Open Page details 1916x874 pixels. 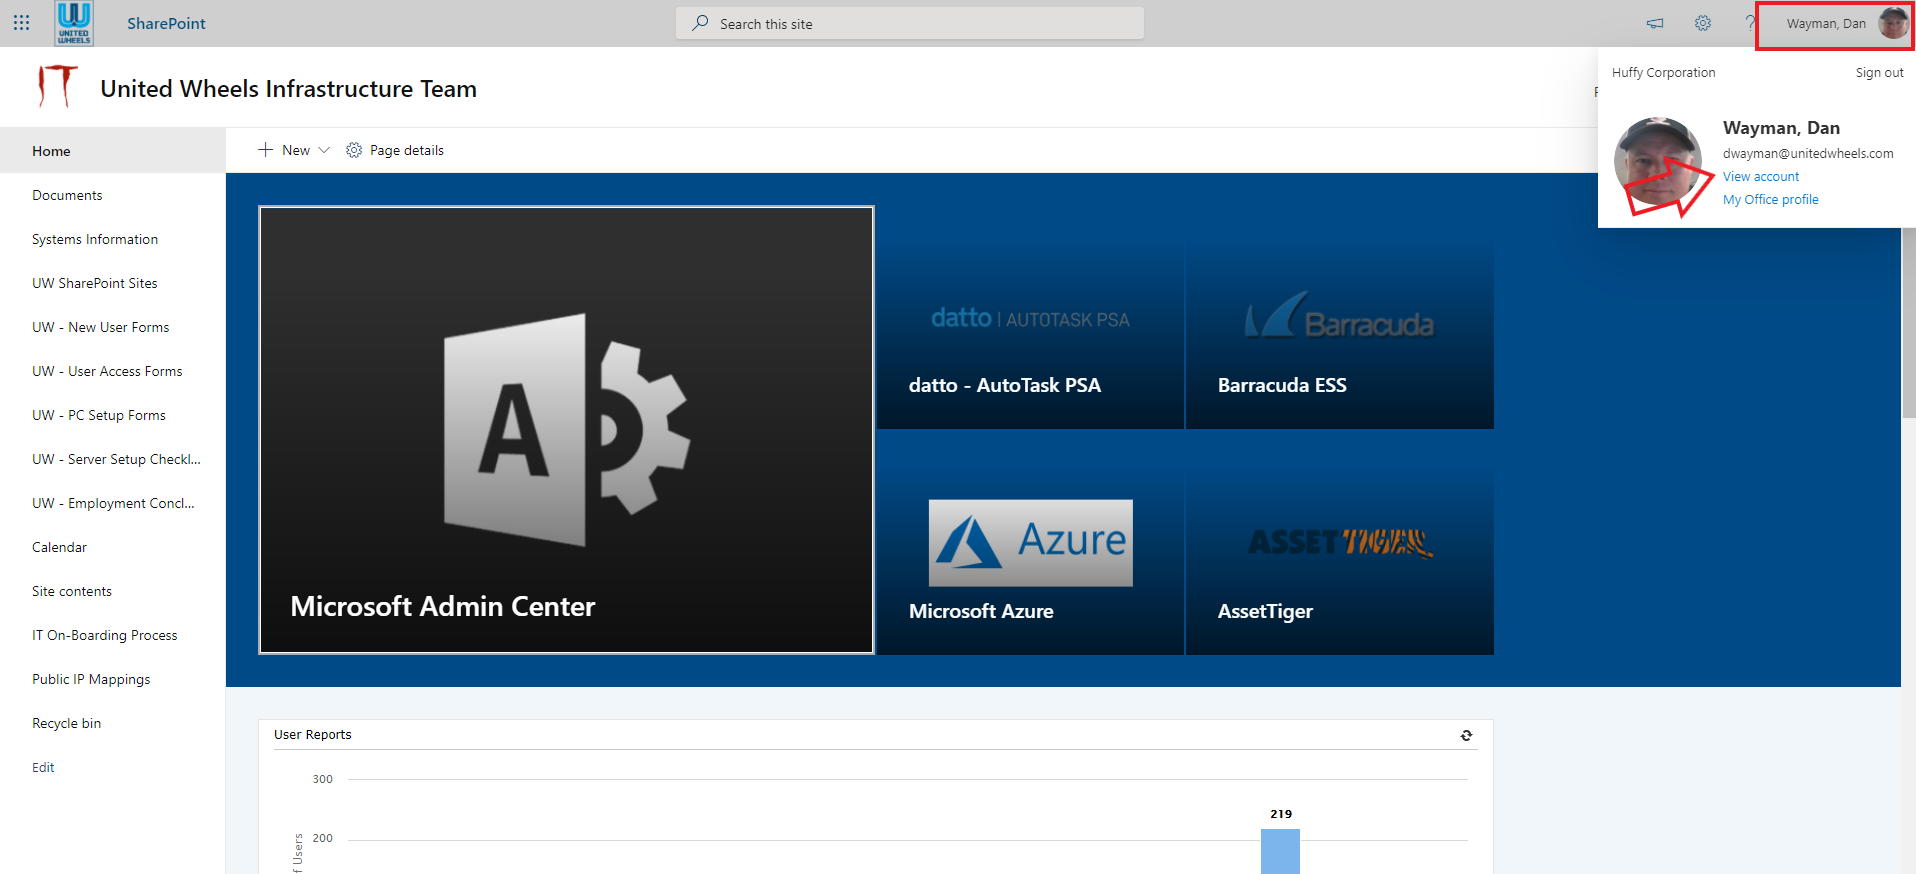point(395,150)
